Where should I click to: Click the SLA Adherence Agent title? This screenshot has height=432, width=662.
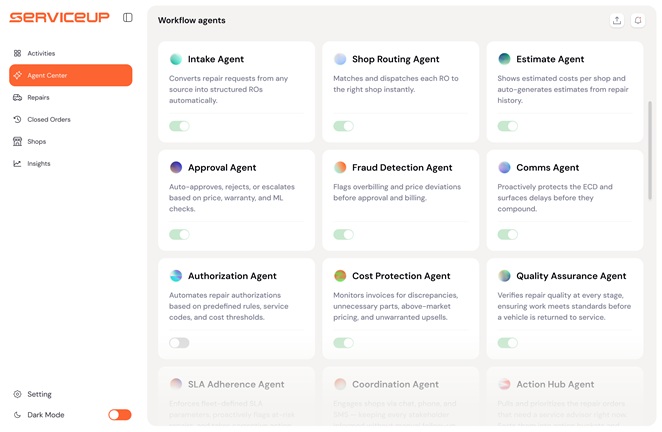click(236, 384)
